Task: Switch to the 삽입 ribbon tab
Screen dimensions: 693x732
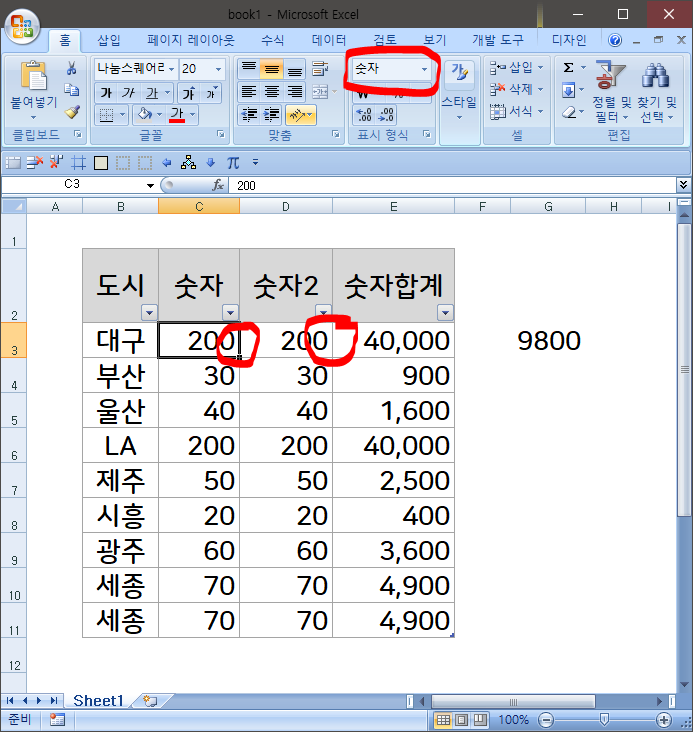Action: (x=109, y=40)
